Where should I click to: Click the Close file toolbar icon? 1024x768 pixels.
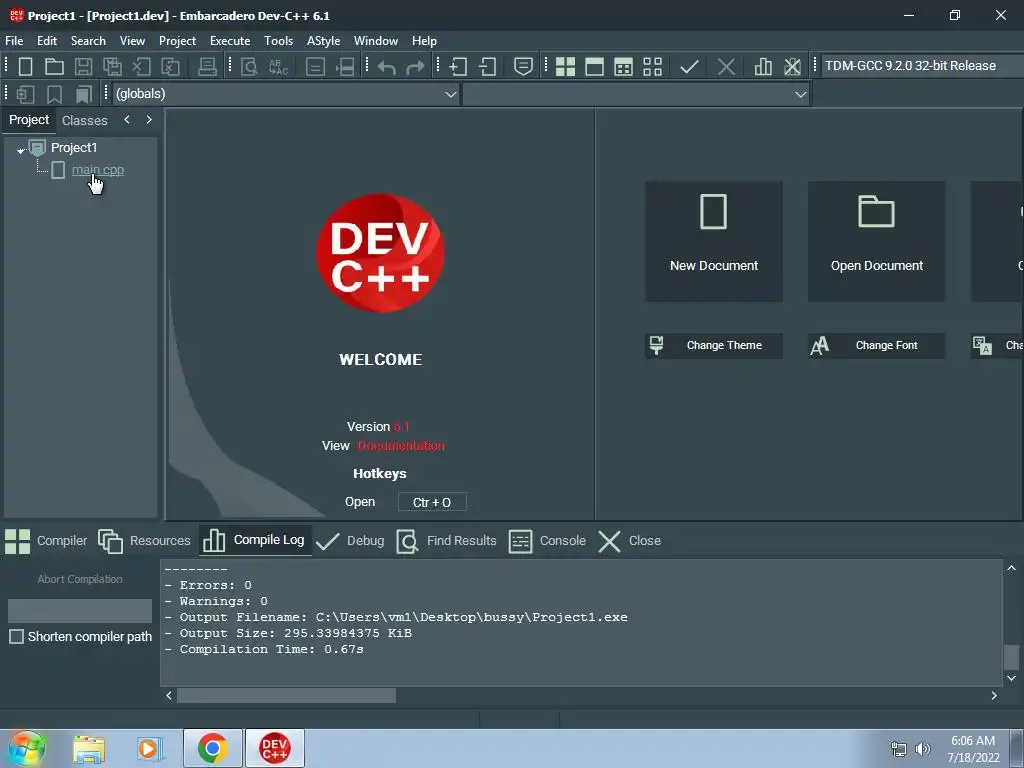click(142, 67)
